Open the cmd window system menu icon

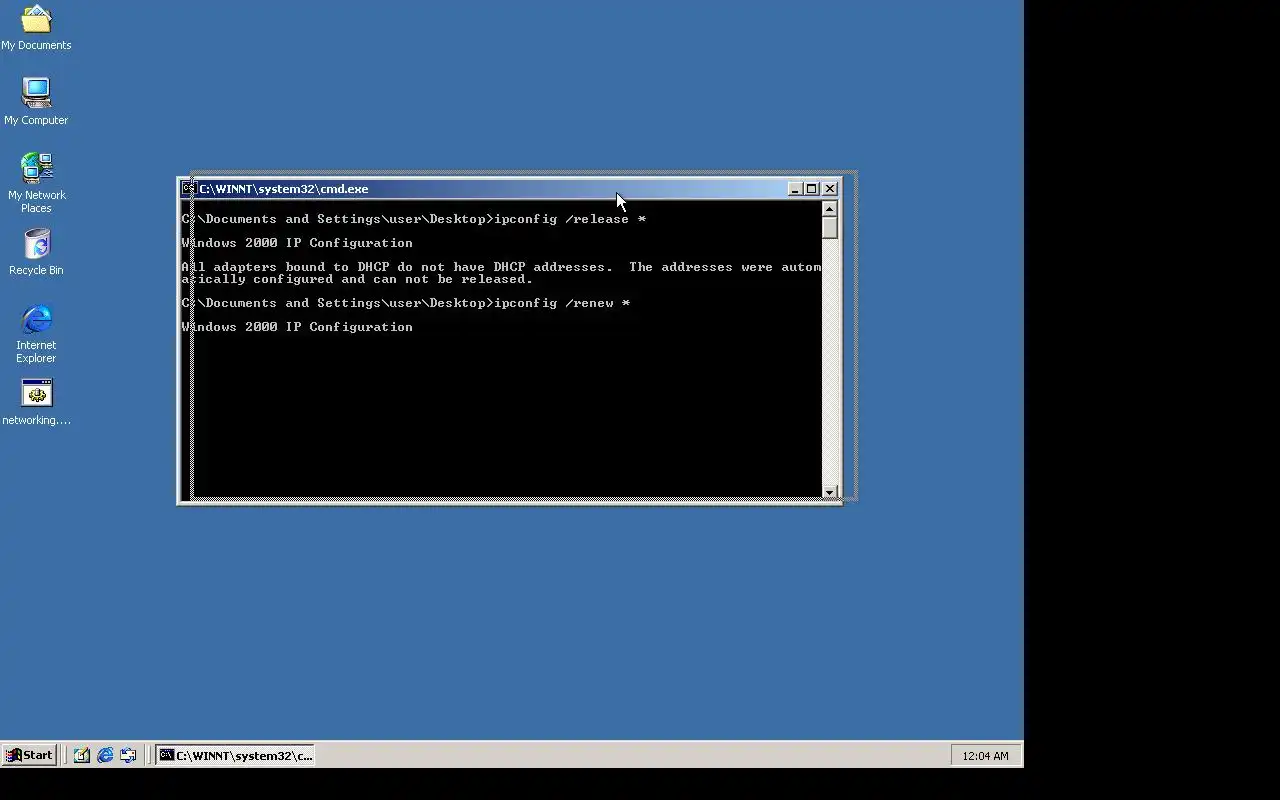pos(188,188)
